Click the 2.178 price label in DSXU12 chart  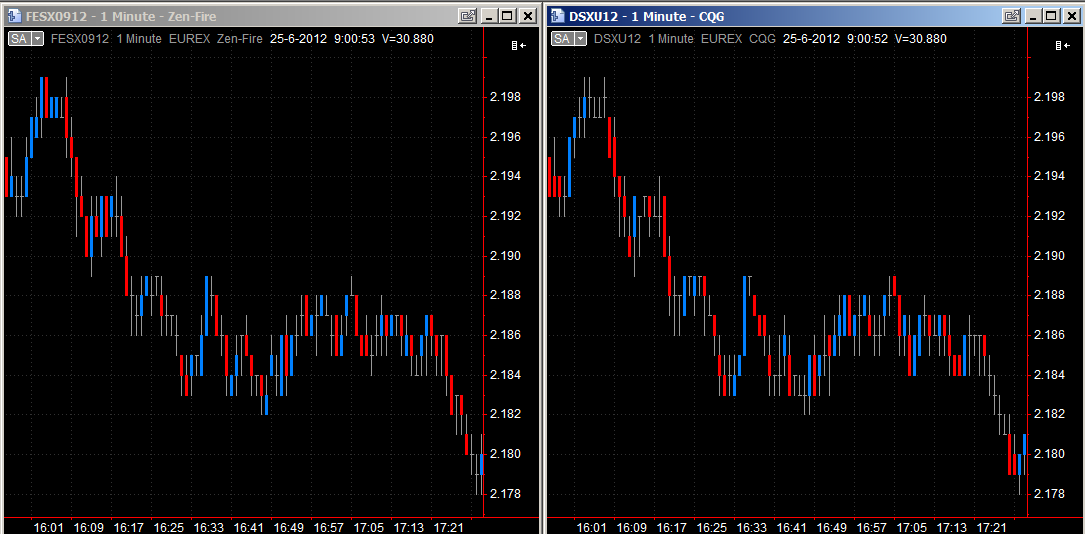pos(1048,494)
